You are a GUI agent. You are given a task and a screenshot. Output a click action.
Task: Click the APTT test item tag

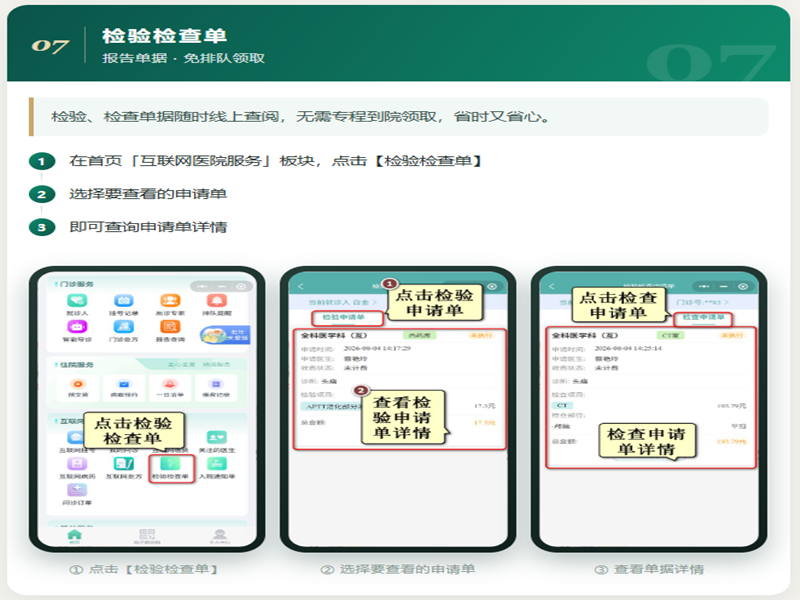click(x=332, y=407)
